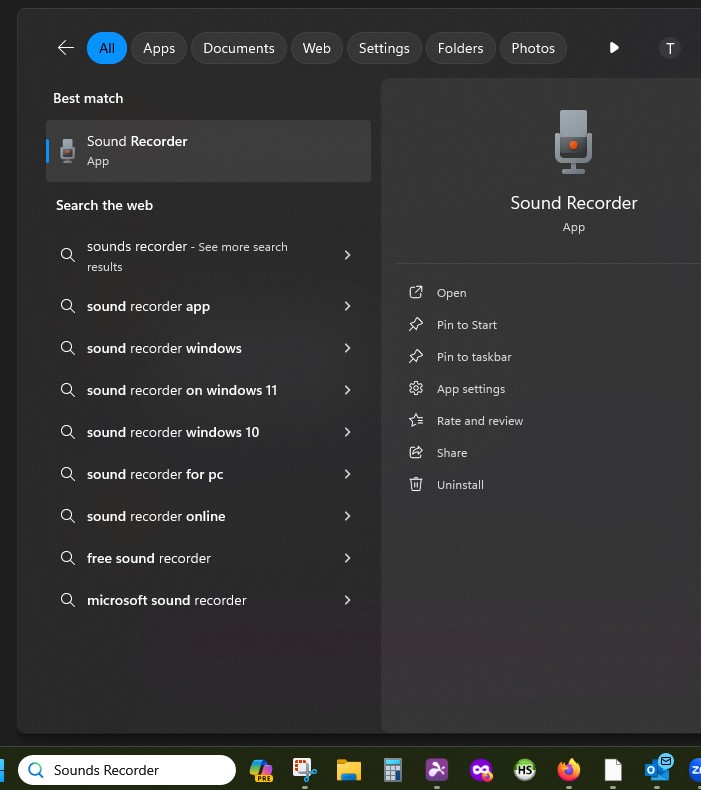Image resolution: width=701 pixels, height=790 pixels.
Task: Select 'sound recorder windows' suggestion
Action: tap(164, 348)
